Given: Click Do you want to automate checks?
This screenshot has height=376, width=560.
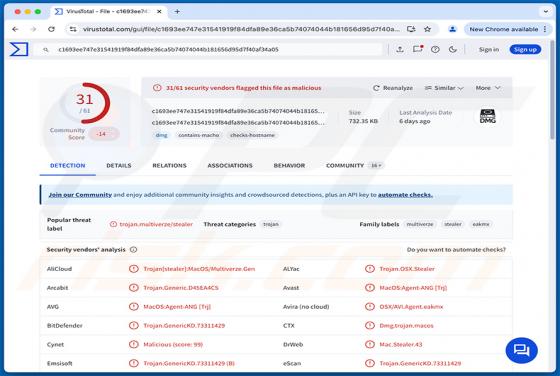Looking at the screenshot, I should (x=456, y=250).
